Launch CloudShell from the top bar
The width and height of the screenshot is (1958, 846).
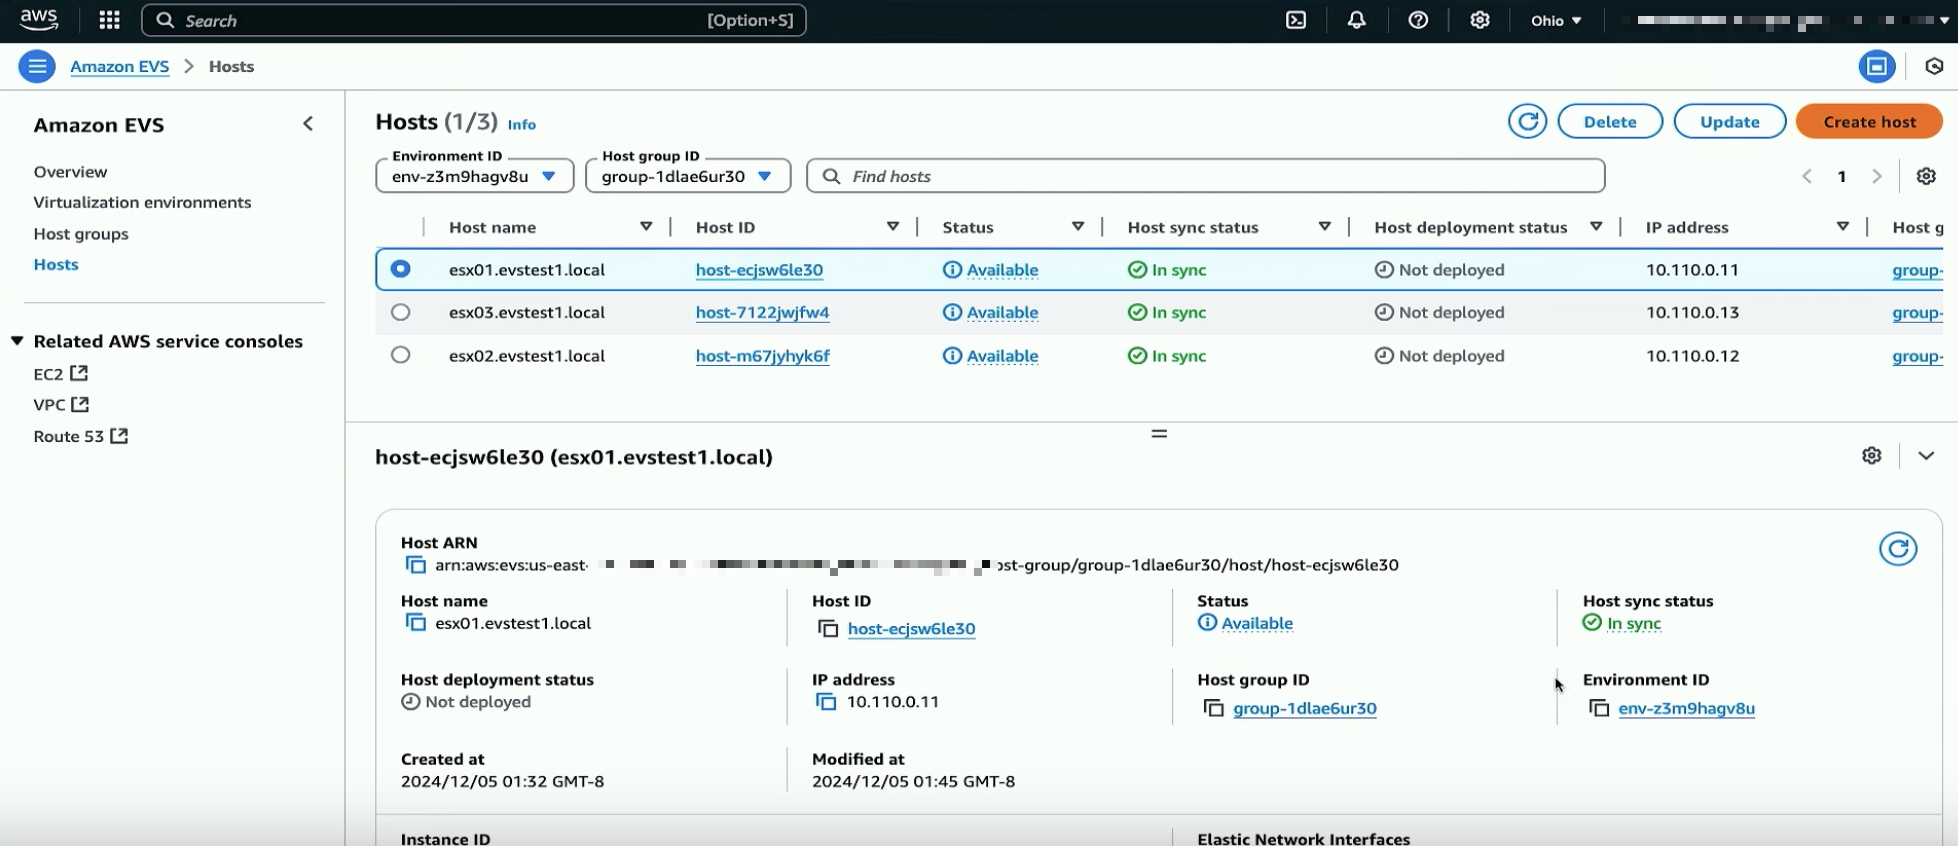[1296, 20]
